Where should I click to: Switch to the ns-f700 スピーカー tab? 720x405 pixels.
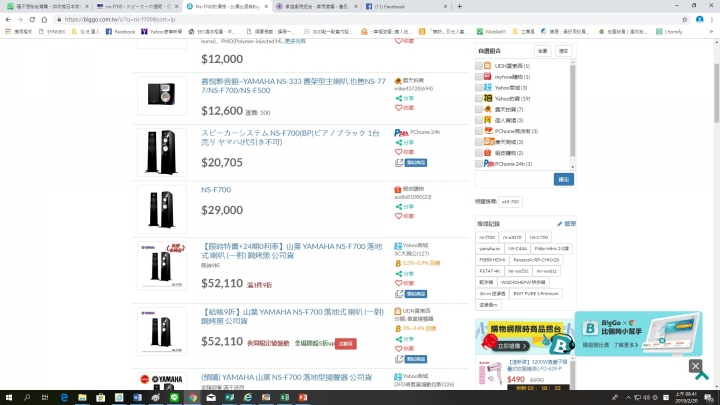[137, 6]
